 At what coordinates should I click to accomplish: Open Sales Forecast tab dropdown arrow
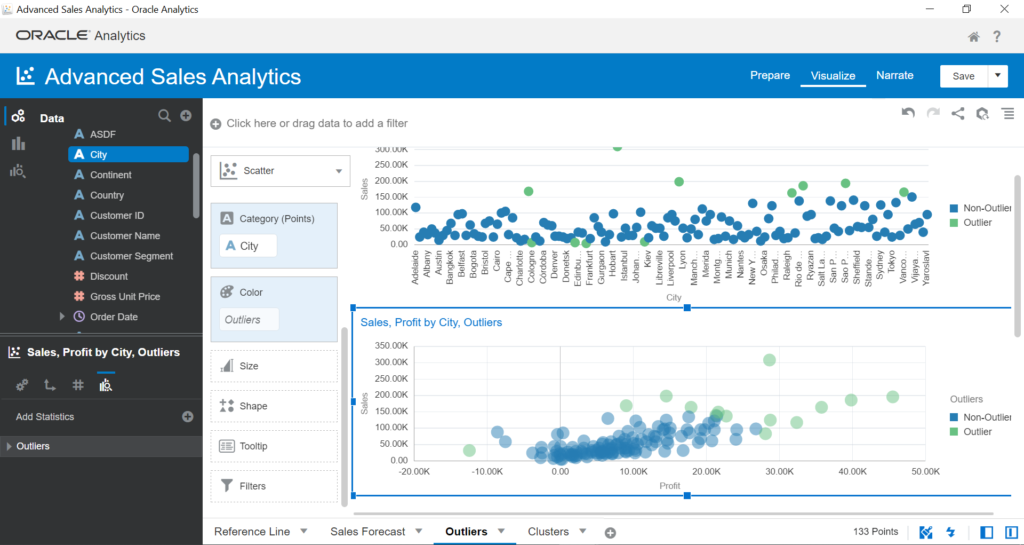click(x=419, y=531)
